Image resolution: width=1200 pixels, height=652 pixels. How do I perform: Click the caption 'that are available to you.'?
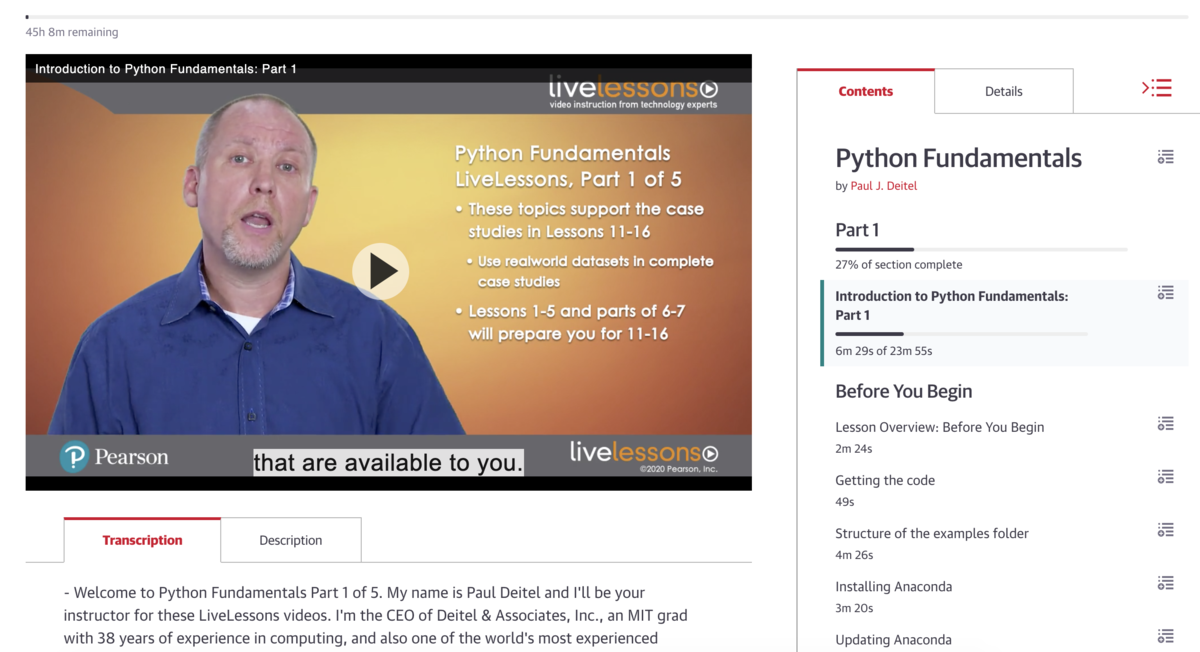(x=388, y=462)
